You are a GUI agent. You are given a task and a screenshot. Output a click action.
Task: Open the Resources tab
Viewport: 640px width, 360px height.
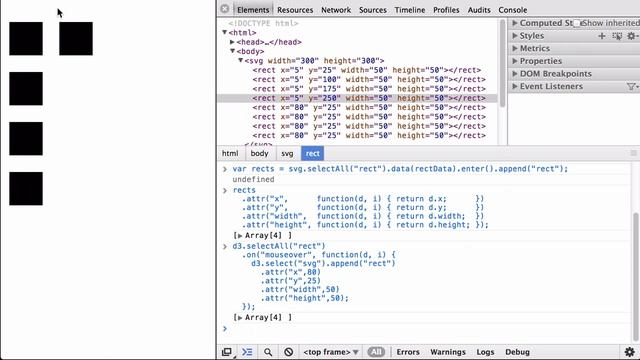295,10
